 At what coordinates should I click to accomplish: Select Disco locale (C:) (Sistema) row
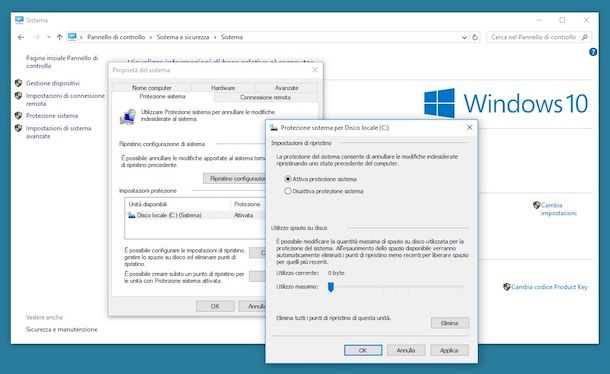point(195,215)
